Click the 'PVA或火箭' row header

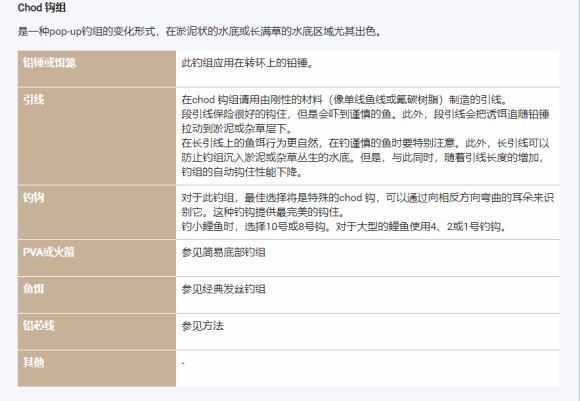[x=97, y=258]
